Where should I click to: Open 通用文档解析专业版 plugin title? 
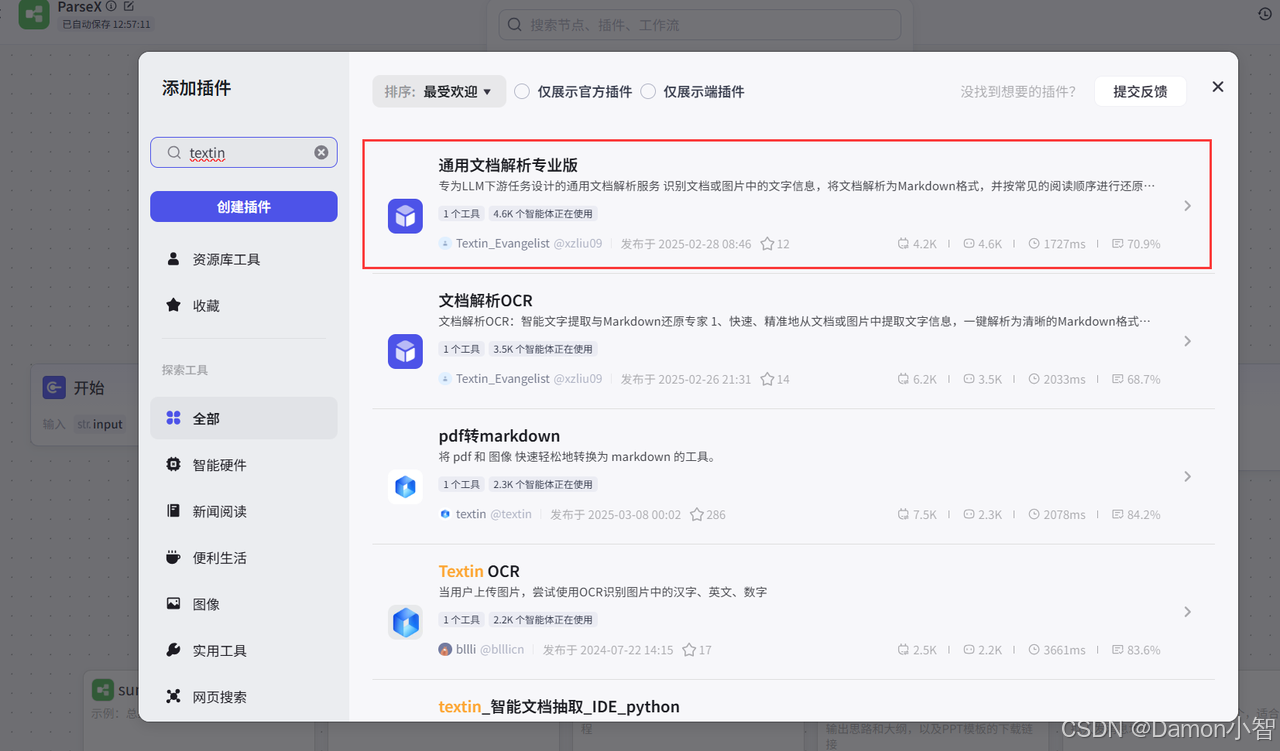pos(508,165)
